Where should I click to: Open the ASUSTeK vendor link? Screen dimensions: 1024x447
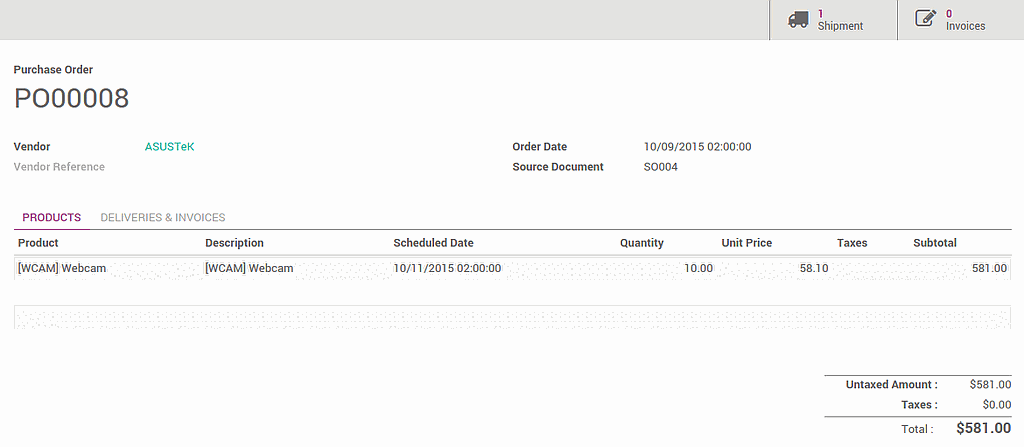click(169, 147)
